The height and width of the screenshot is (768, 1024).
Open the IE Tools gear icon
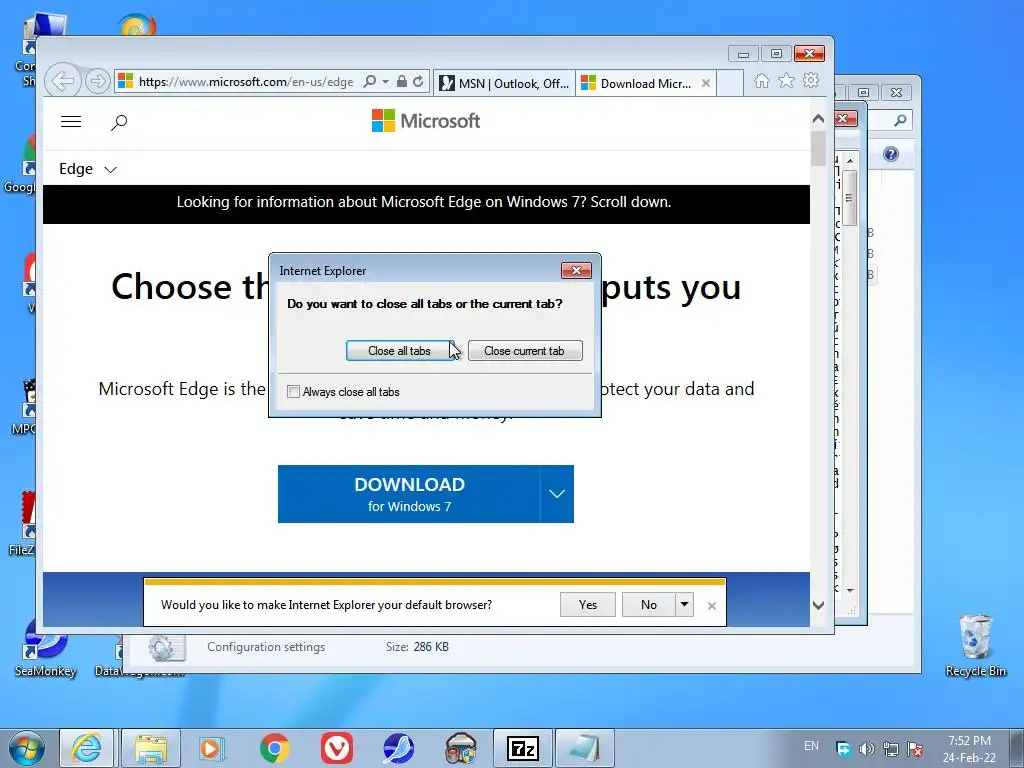pyautogui.click(x=811, y=81)
